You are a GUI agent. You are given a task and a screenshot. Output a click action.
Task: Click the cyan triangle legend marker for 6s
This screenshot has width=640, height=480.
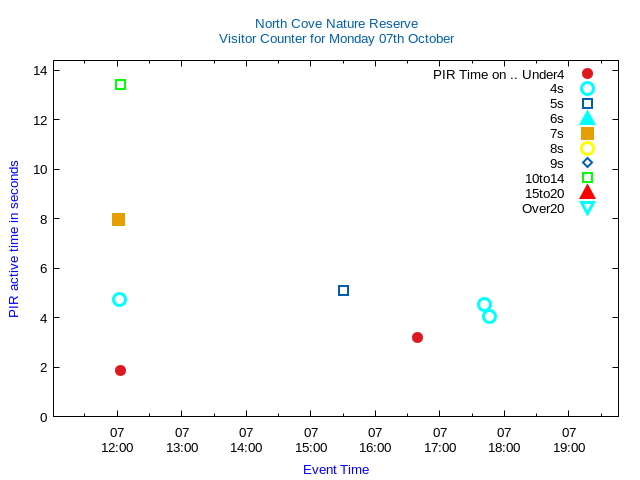(x=587, y=118)
